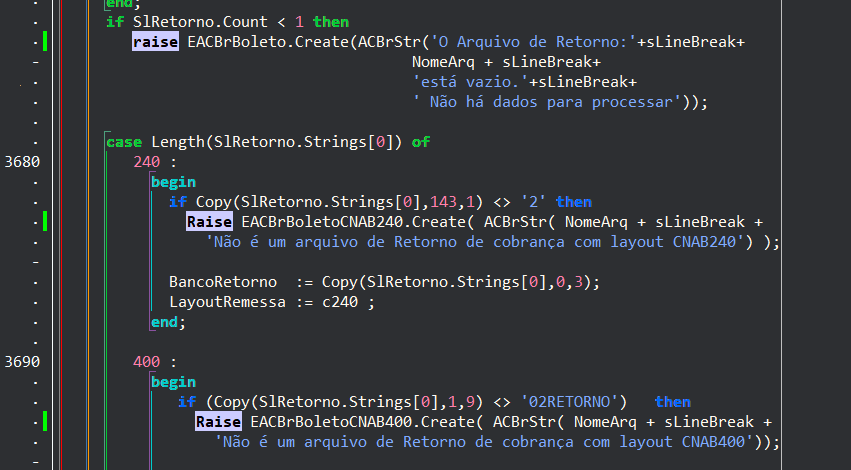Click string 'está vazio.'
Image resolution: width=851 pixels, height=470 pixels.
[471, 82]
